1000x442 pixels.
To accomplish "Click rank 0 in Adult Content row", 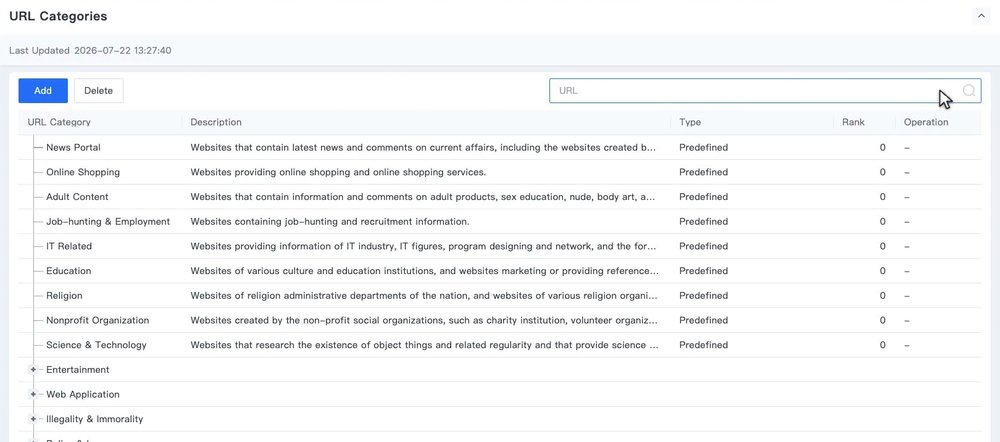I will pos(883,197).
